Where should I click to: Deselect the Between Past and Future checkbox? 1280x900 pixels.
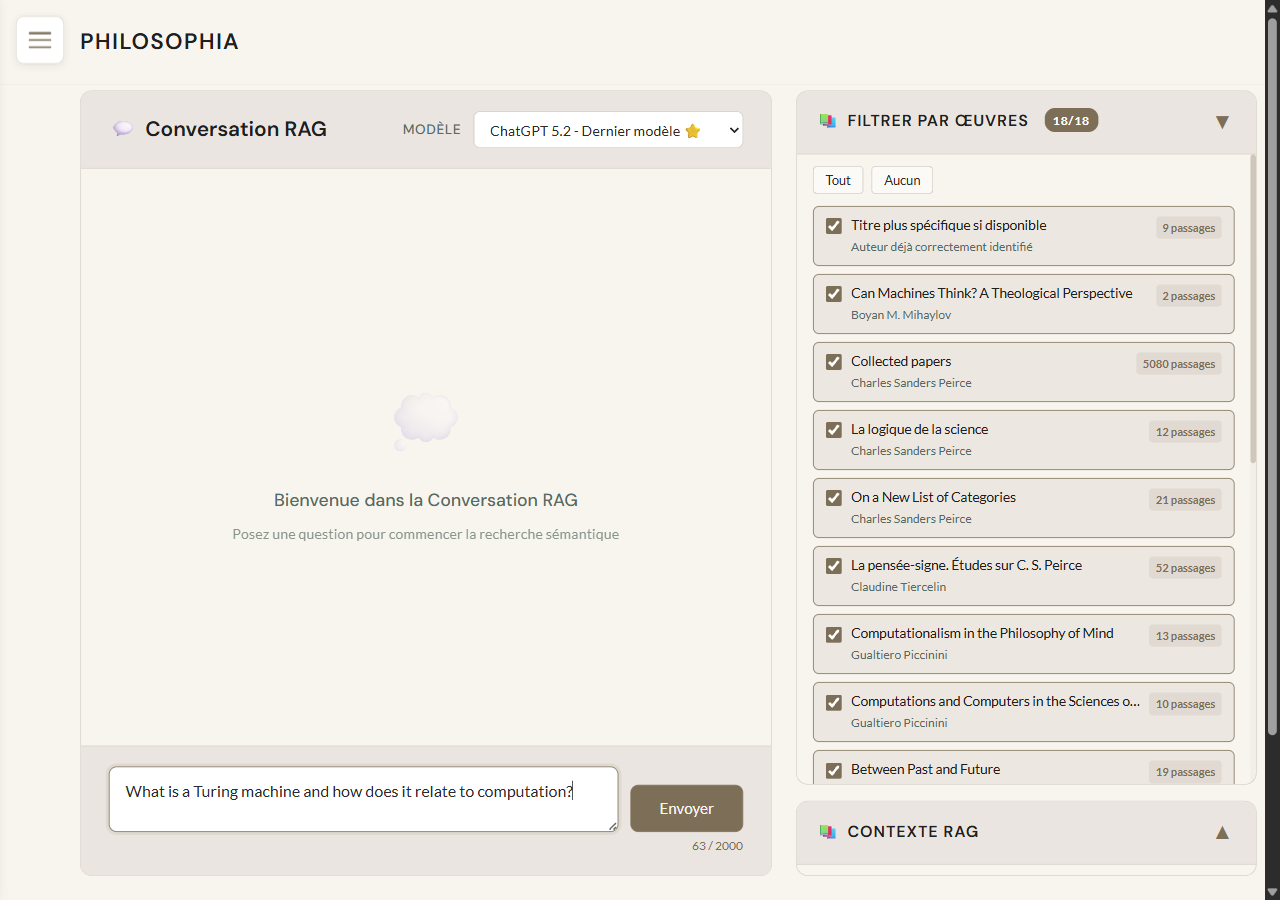click(834, 770)
